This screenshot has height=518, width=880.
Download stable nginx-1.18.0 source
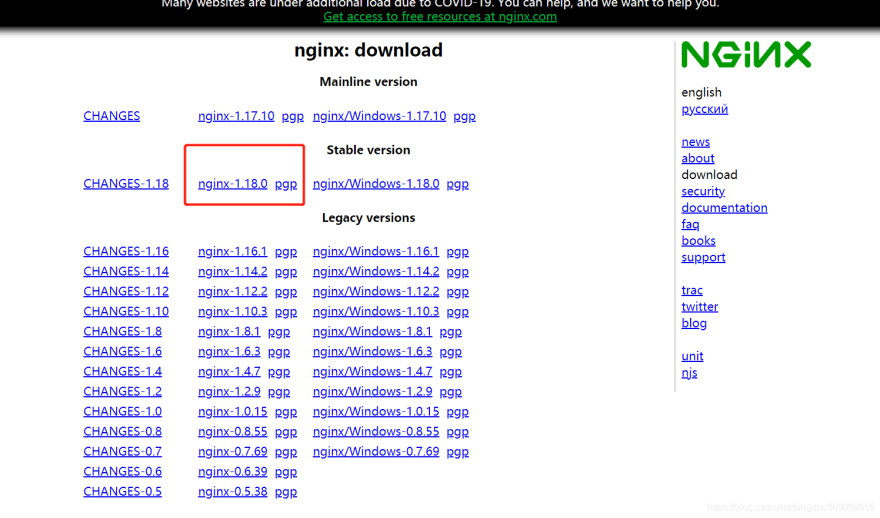pos(233,184)
